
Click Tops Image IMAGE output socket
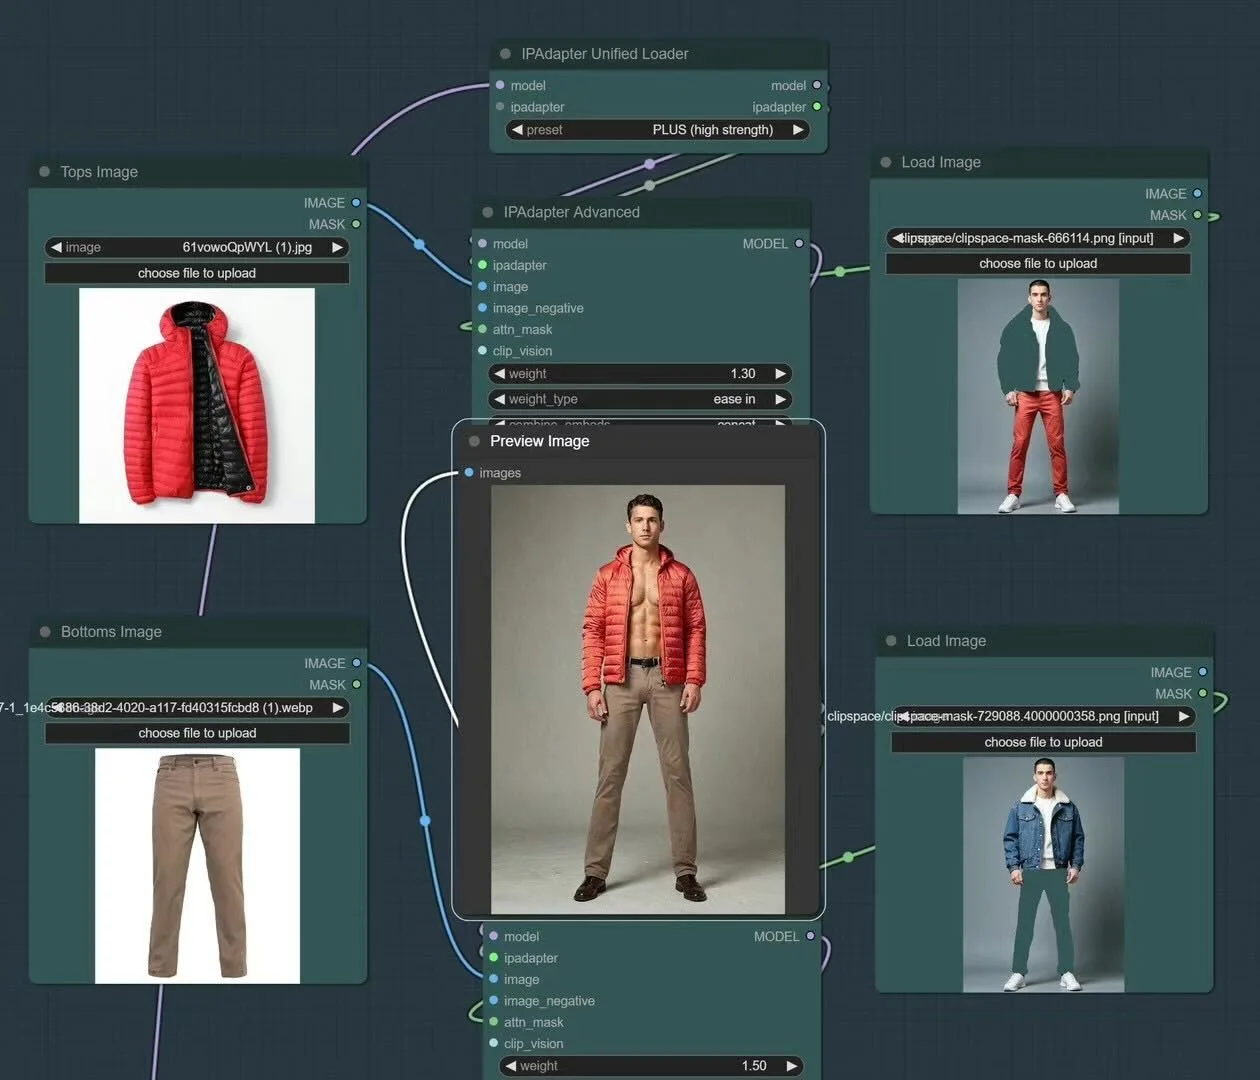coord(356,203)
